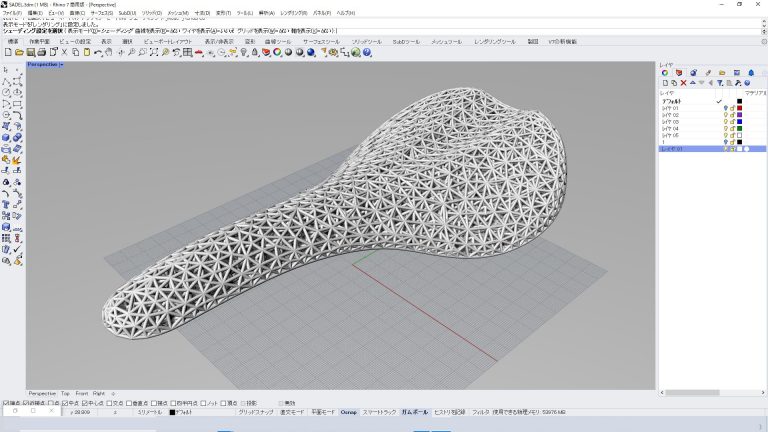Click the blue render sphere icon
Screen dimensions: 768x432
coord(311,52)
